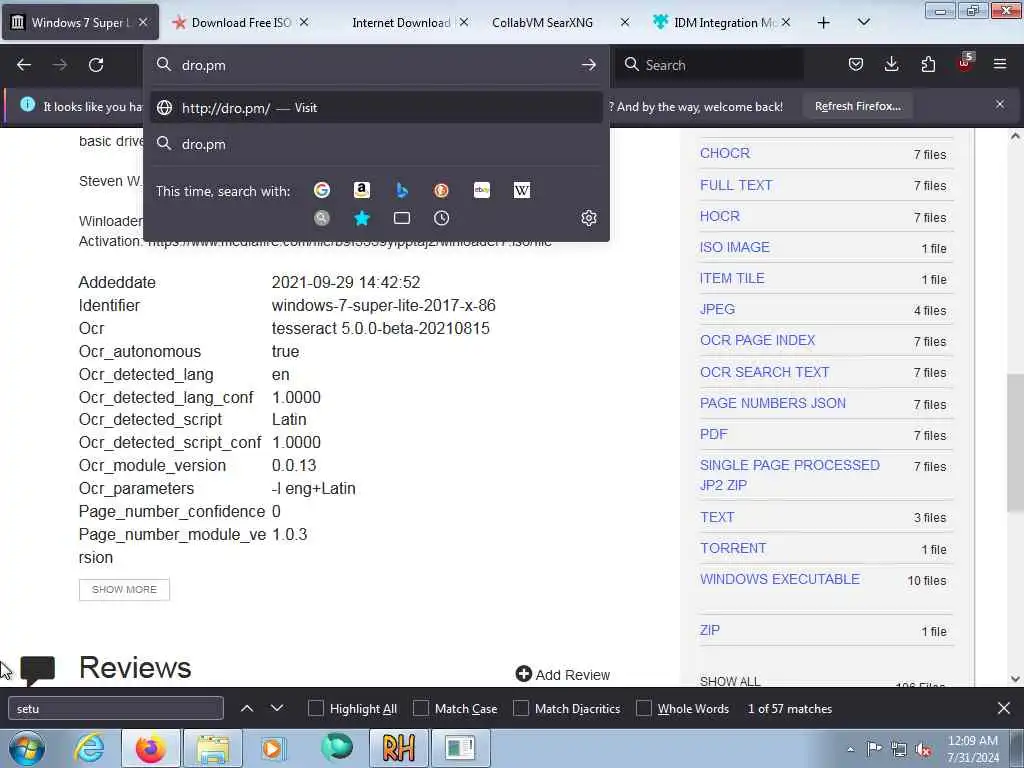Focus the toolbar Search box
The width and height of the screenshot is (1024, 768).
[x=710, y=65]
